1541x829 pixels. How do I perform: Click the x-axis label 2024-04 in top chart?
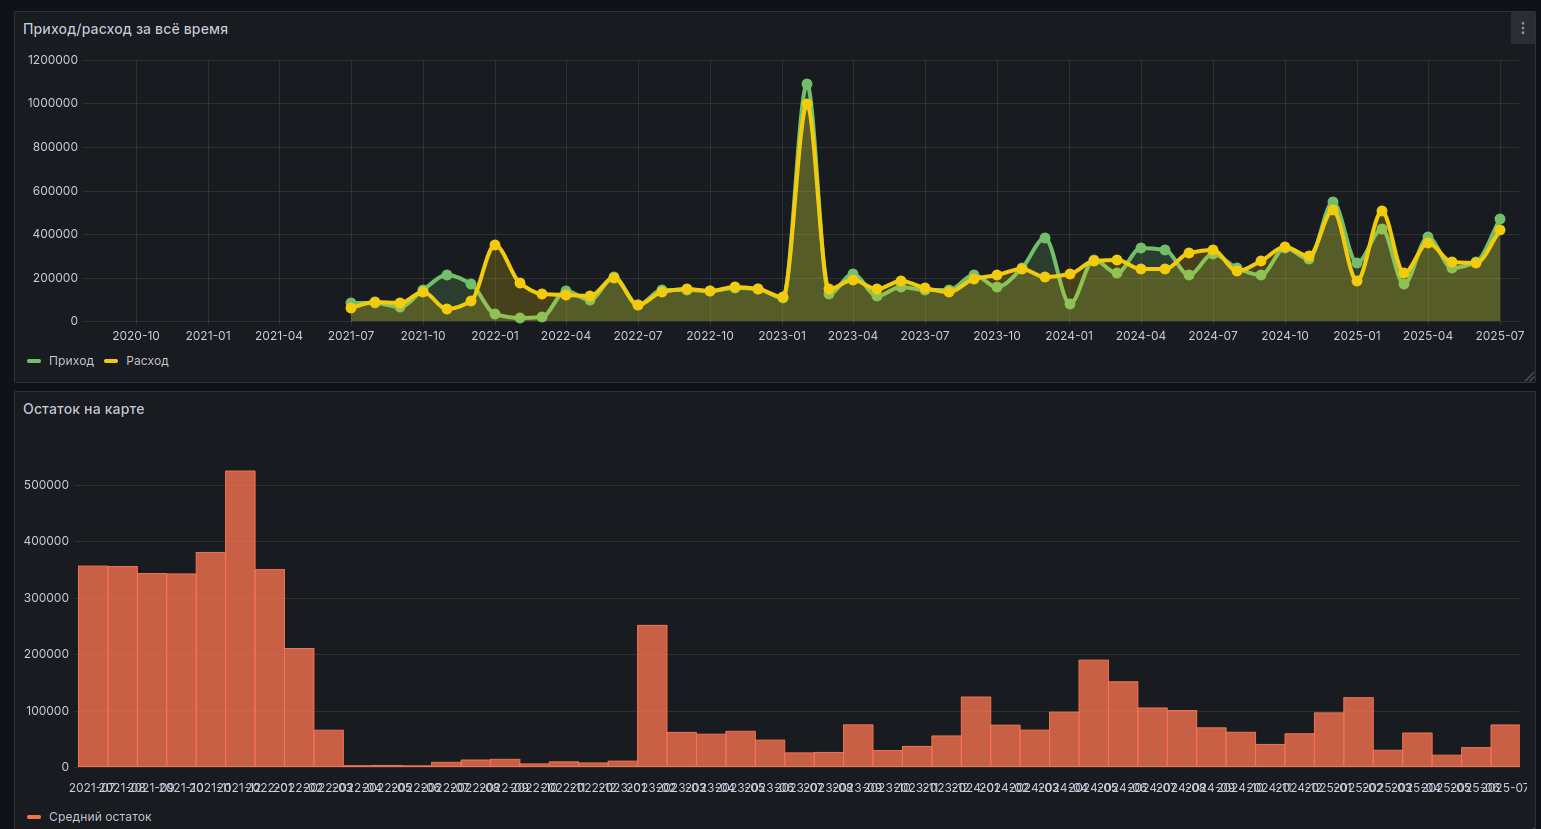pos(1141,336)
